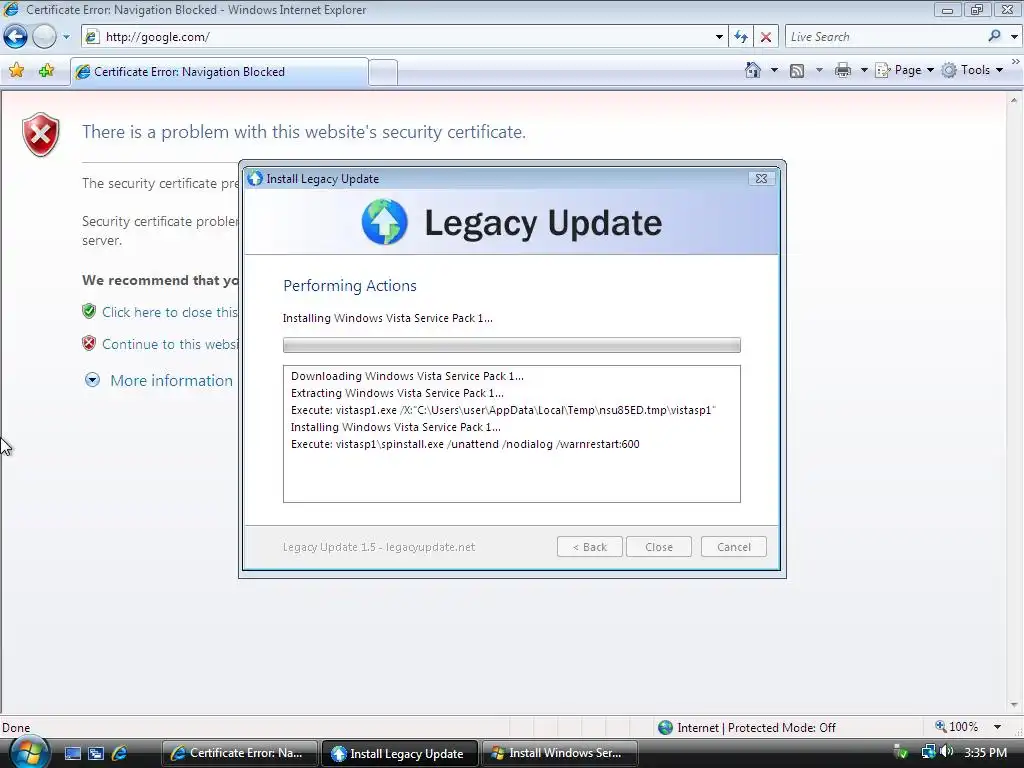The height and width of the screenshot is (768, 1024).
Task: Click the globe icon in Legacy Update title bar
Action: tap(255, 178)
